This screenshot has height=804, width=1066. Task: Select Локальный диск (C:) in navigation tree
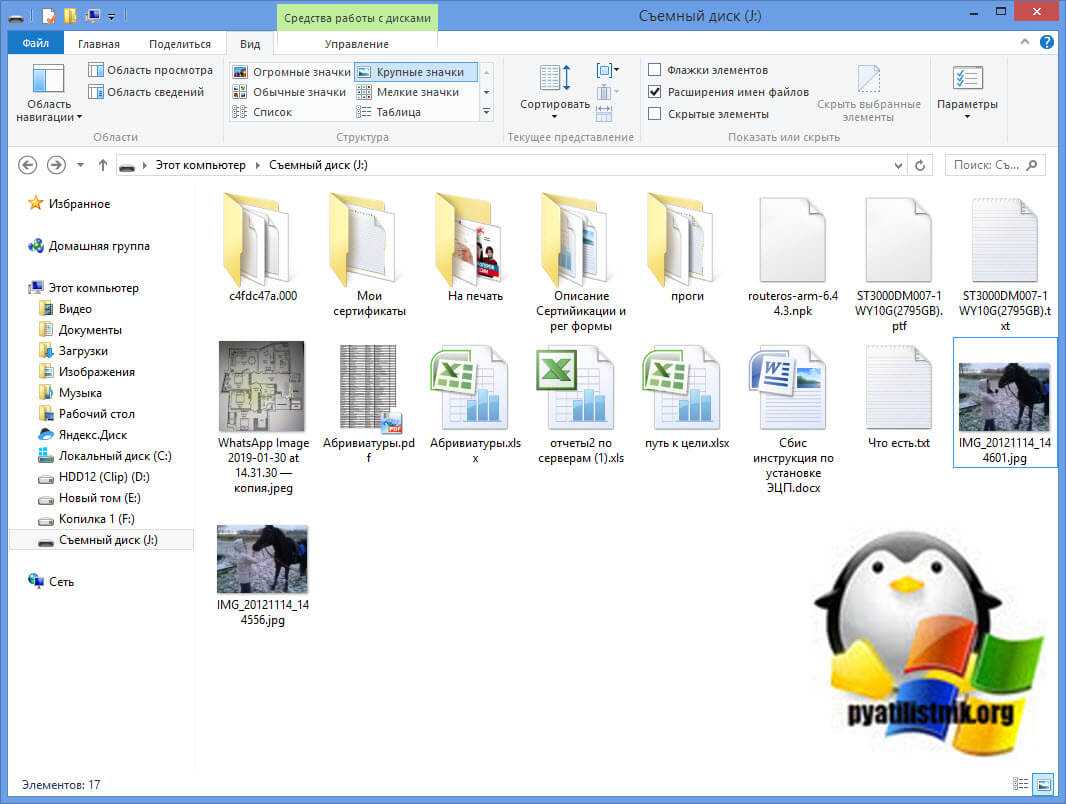(115, 456)
